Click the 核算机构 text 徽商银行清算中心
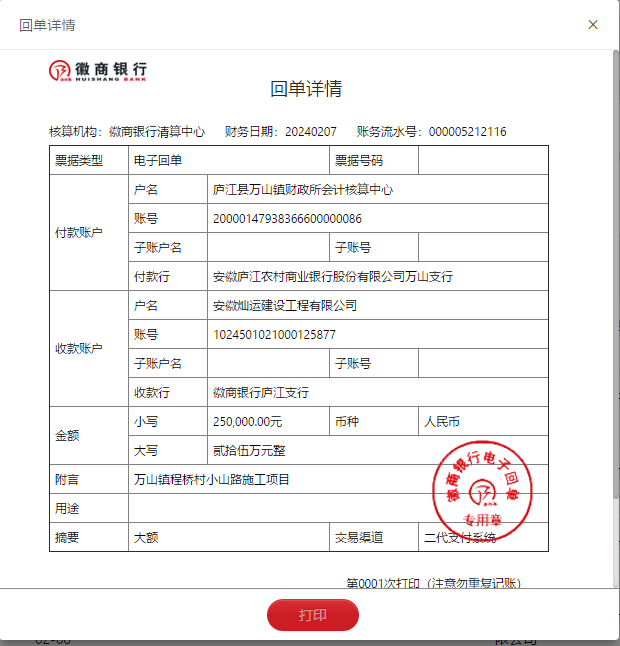This screenshot has height=646, width=620. (156, 131)
